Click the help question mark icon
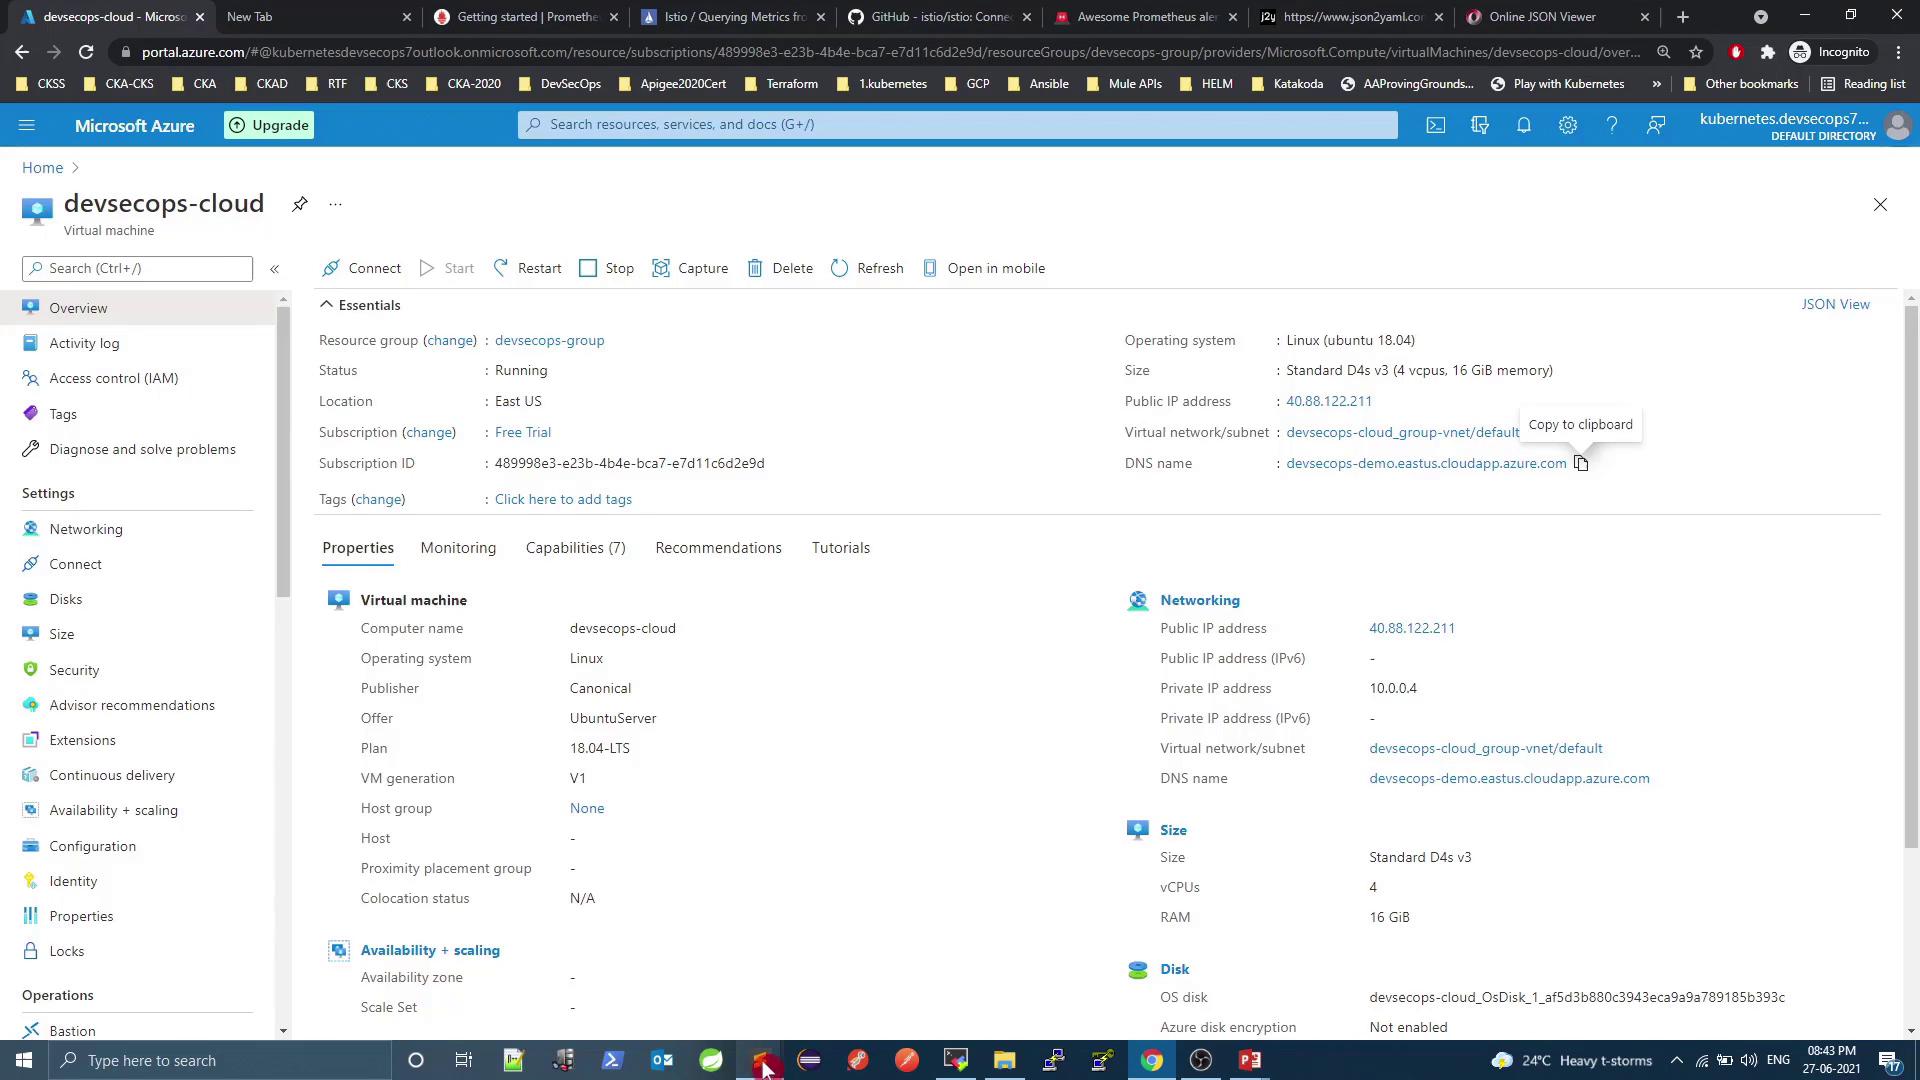This screenshot has width=1920, height=1080. click(x=1611, y=125)
